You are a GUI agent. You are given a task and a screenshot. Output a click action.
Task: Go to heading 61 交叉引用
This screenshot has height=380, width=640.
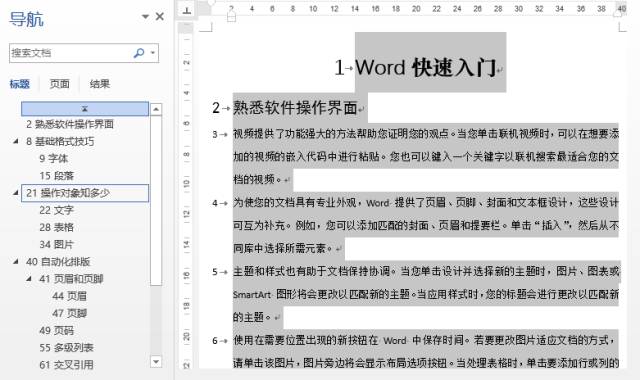[x=66, y=364]
